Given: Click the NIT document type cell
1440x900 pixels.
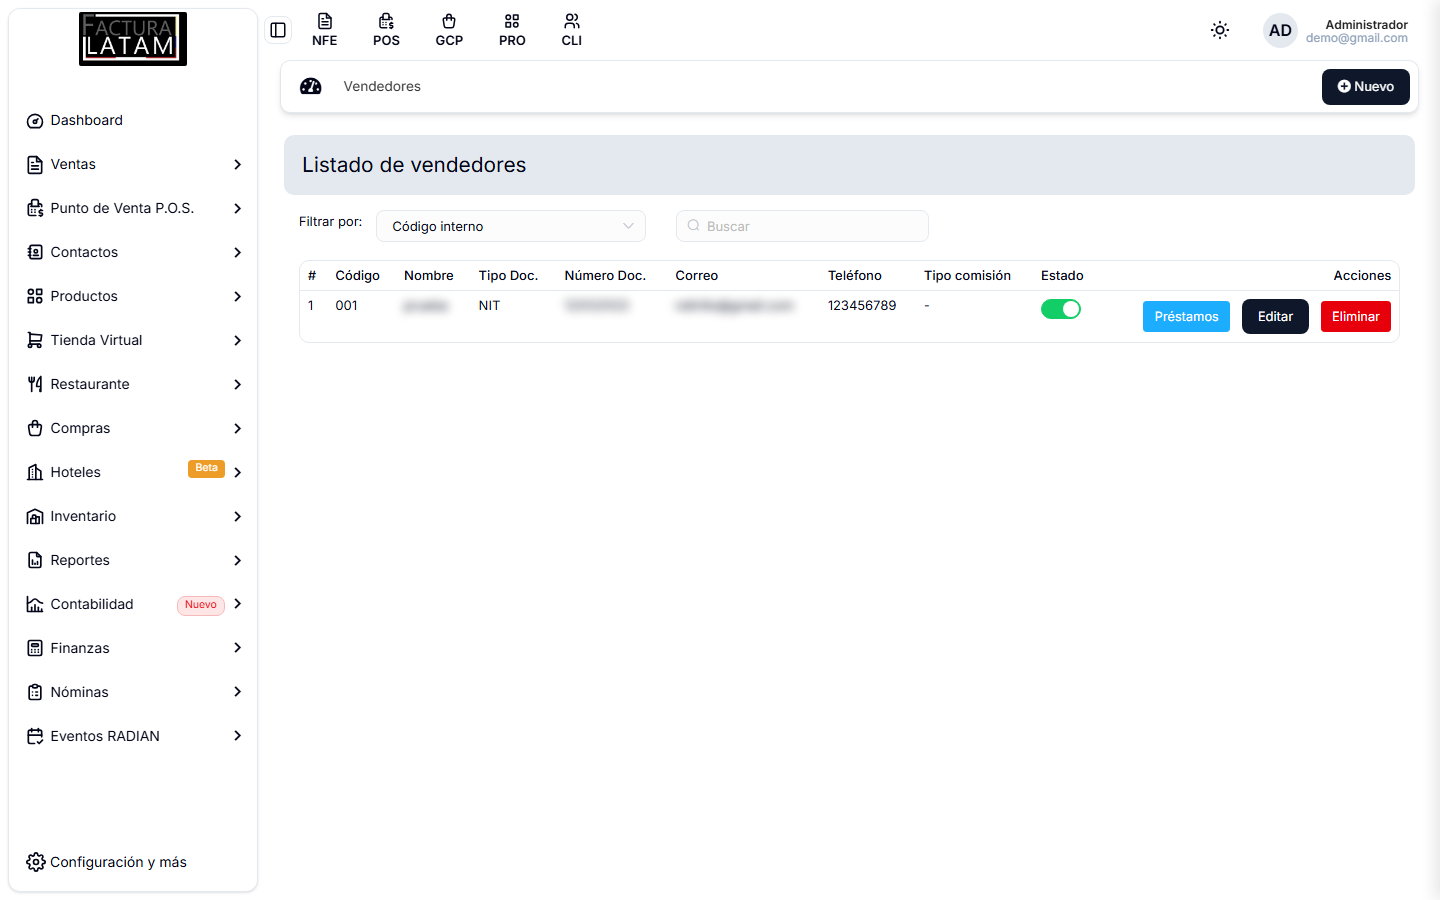Looking at the screenshot, I should [x=489, y=305].
